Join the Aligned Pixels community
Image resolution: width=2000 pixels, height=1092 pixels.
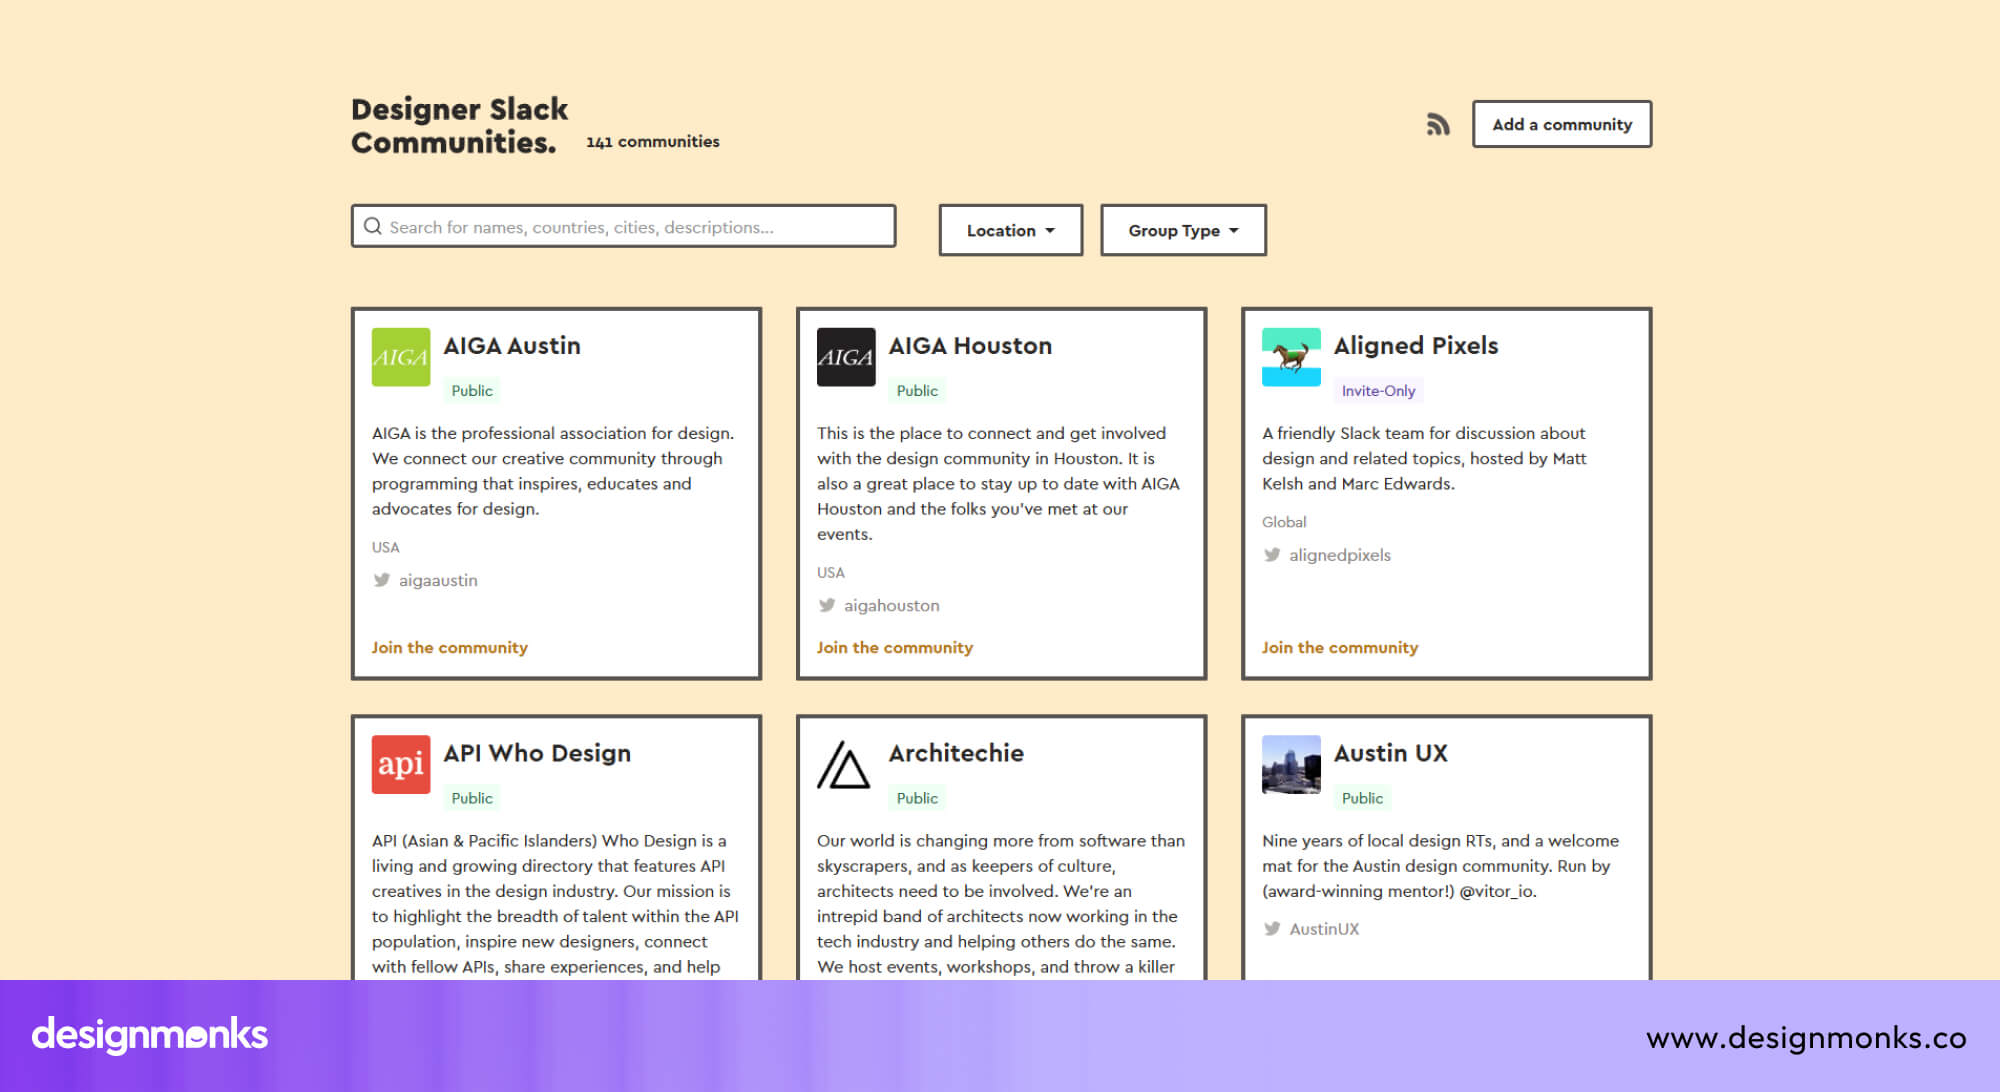coord(1339,647)
